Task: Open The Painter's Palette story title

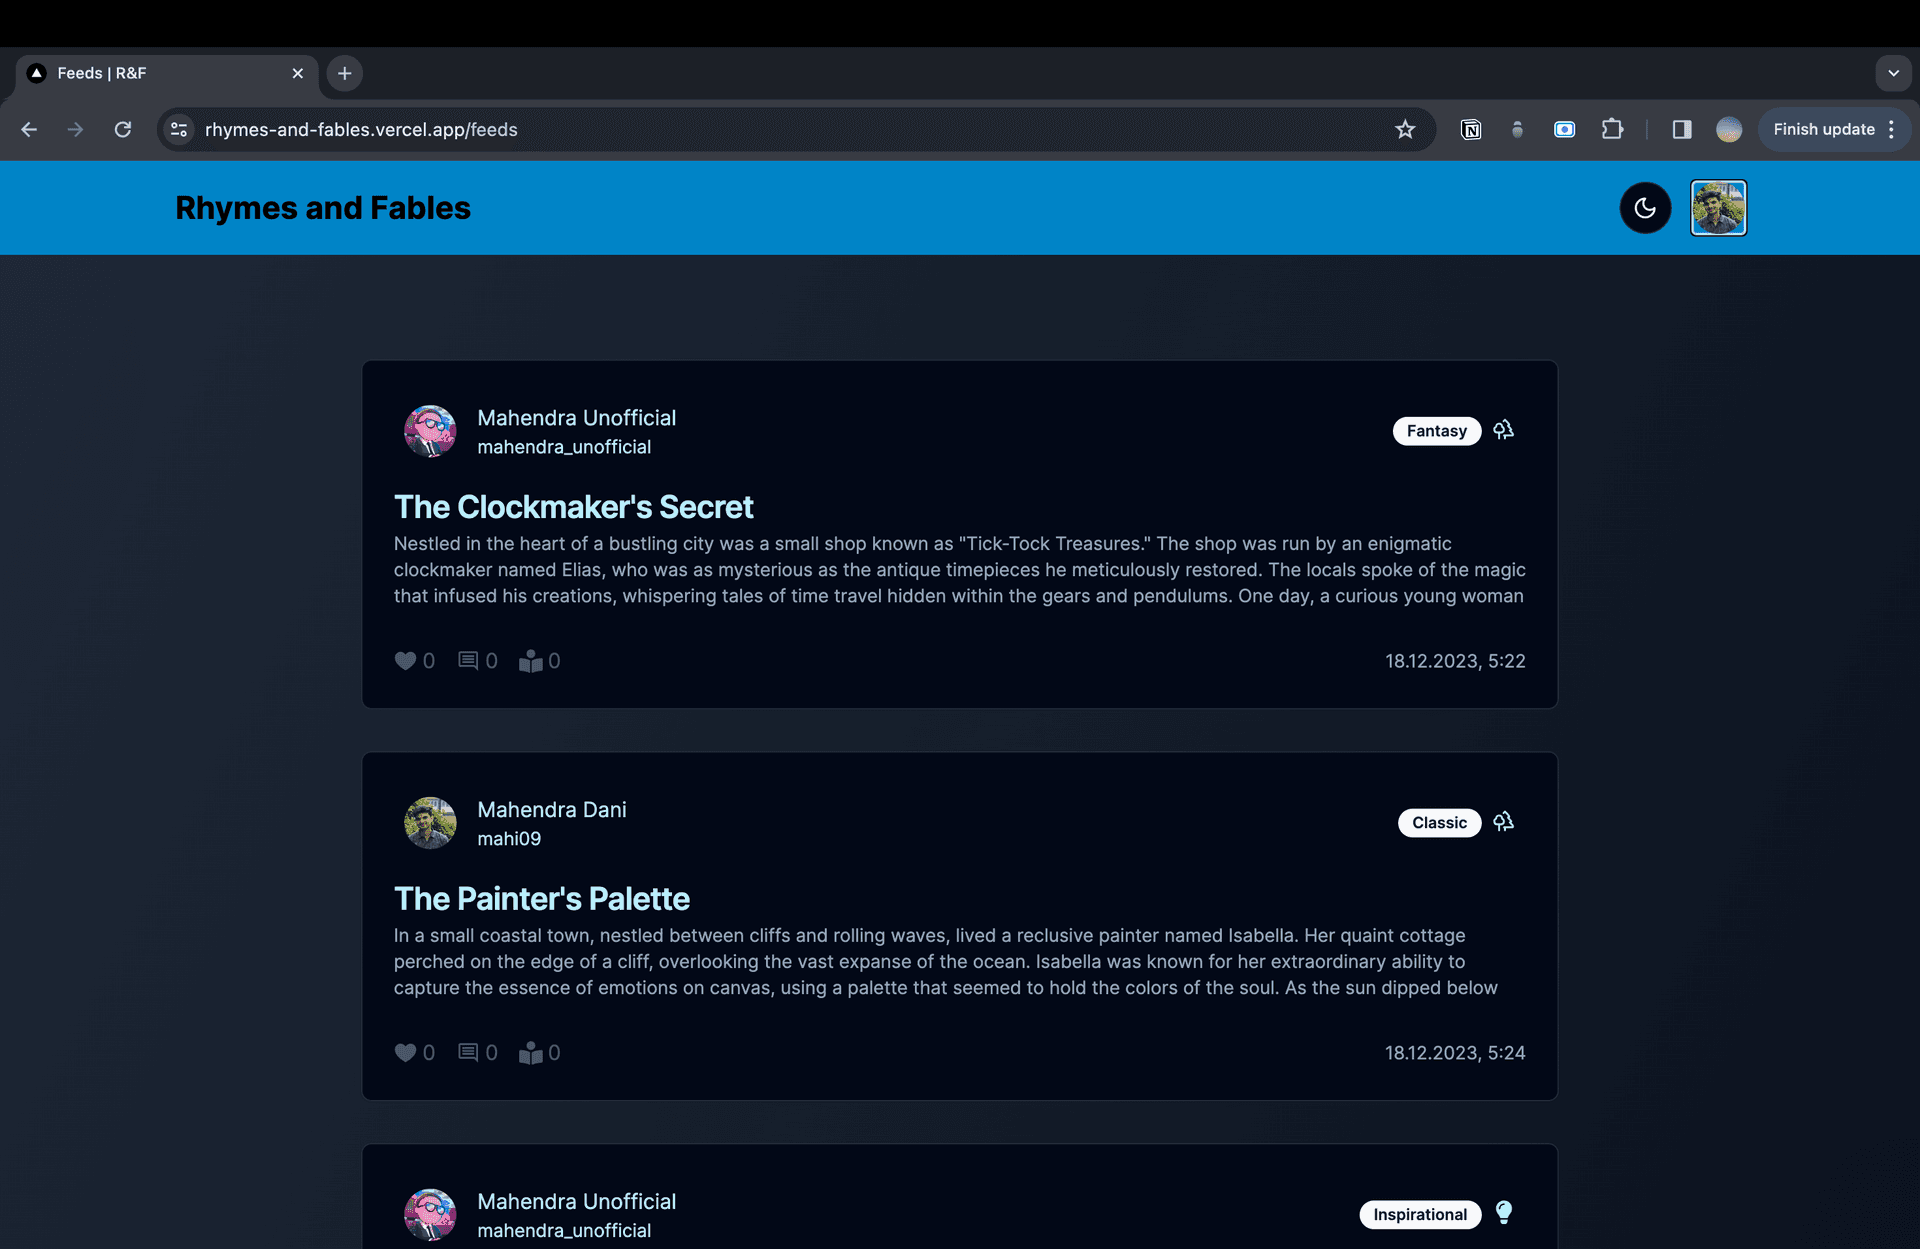Action: (541, 899)
